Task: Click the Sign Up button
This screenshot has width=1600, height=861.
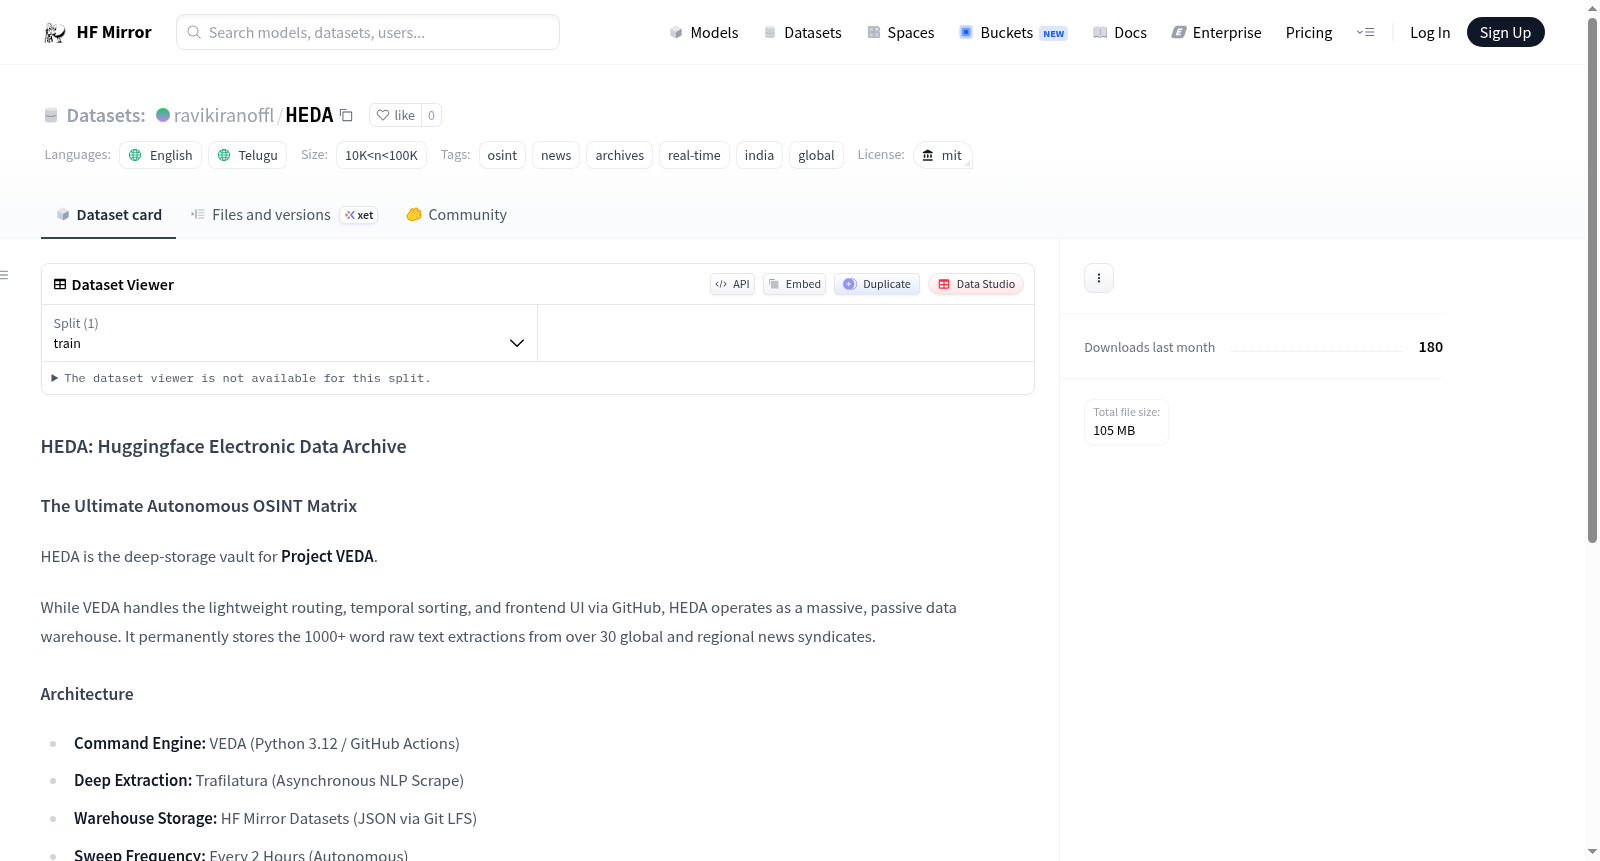Action: click(1505, 32)
